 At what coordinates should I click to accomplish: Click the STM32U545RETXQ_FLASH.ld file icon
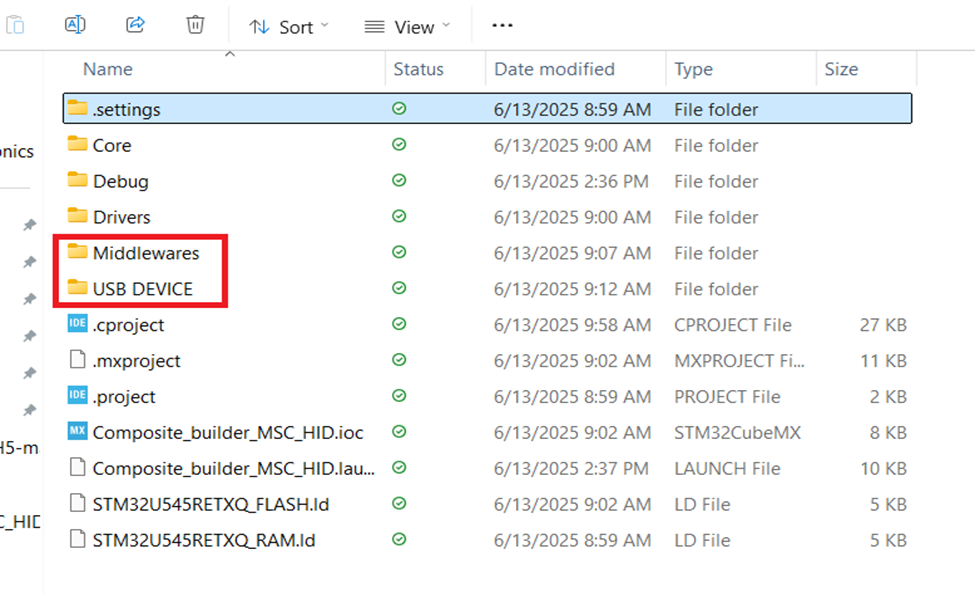77,503
